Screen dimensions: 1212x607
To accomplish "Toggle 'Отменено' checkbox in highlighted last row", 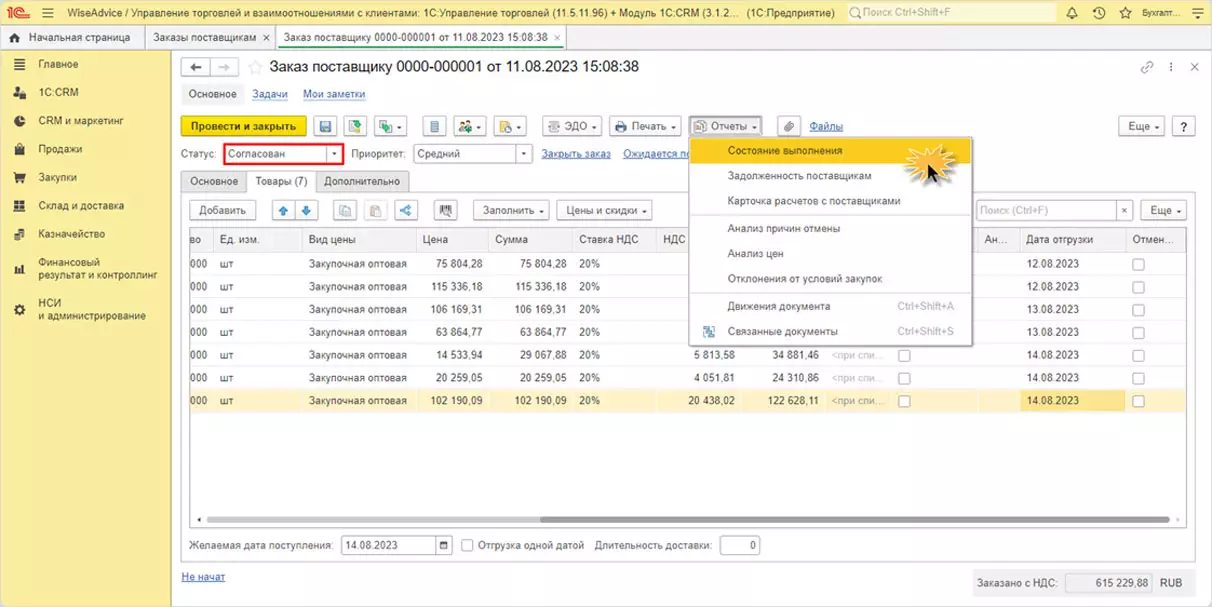I will [1138, 401].
